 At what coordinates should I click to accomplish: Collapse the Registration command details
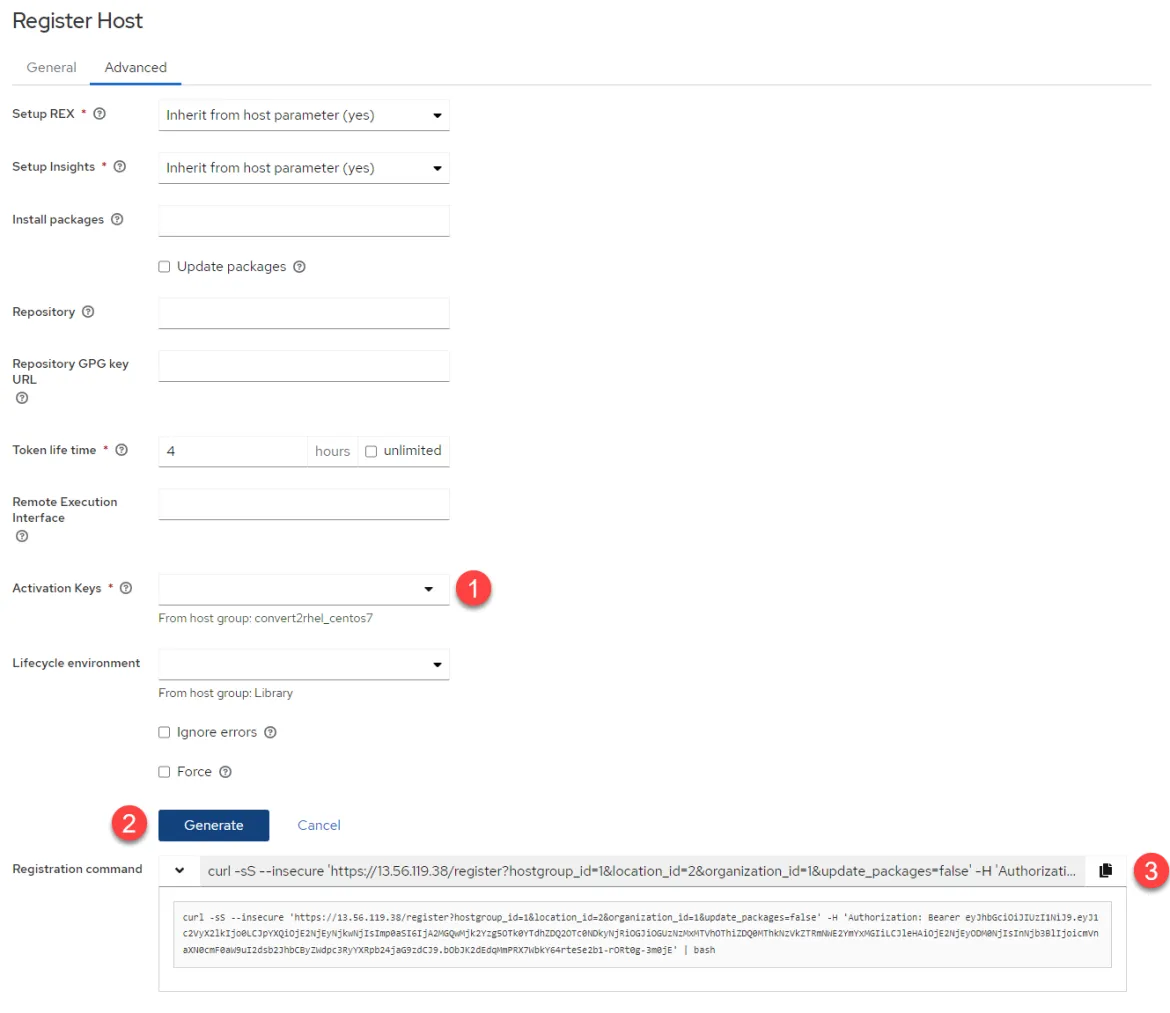pyautogui.click(x=179, y=871)
